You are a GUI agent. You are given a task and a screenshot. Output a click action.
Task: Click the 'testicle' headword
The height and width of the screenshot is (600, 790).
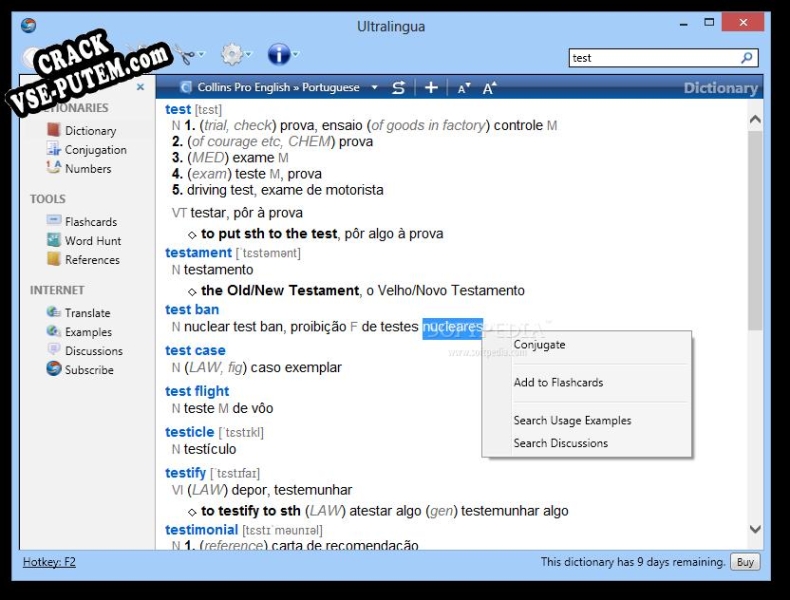tap(190, 432)
